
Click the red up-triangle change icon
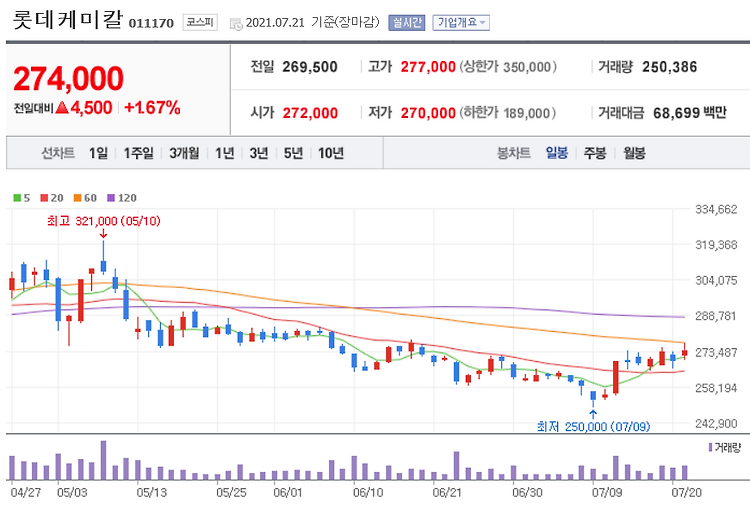point(62,108)
